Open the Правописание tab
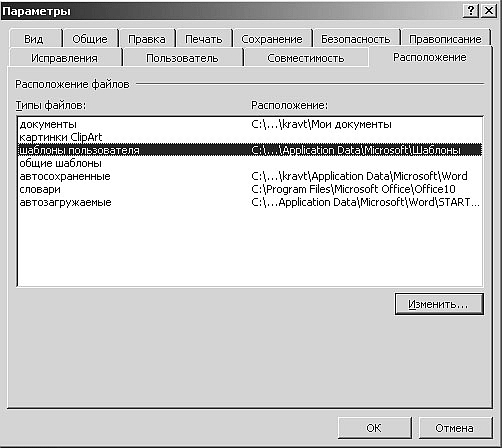The image size is (502, 448). 445,39
